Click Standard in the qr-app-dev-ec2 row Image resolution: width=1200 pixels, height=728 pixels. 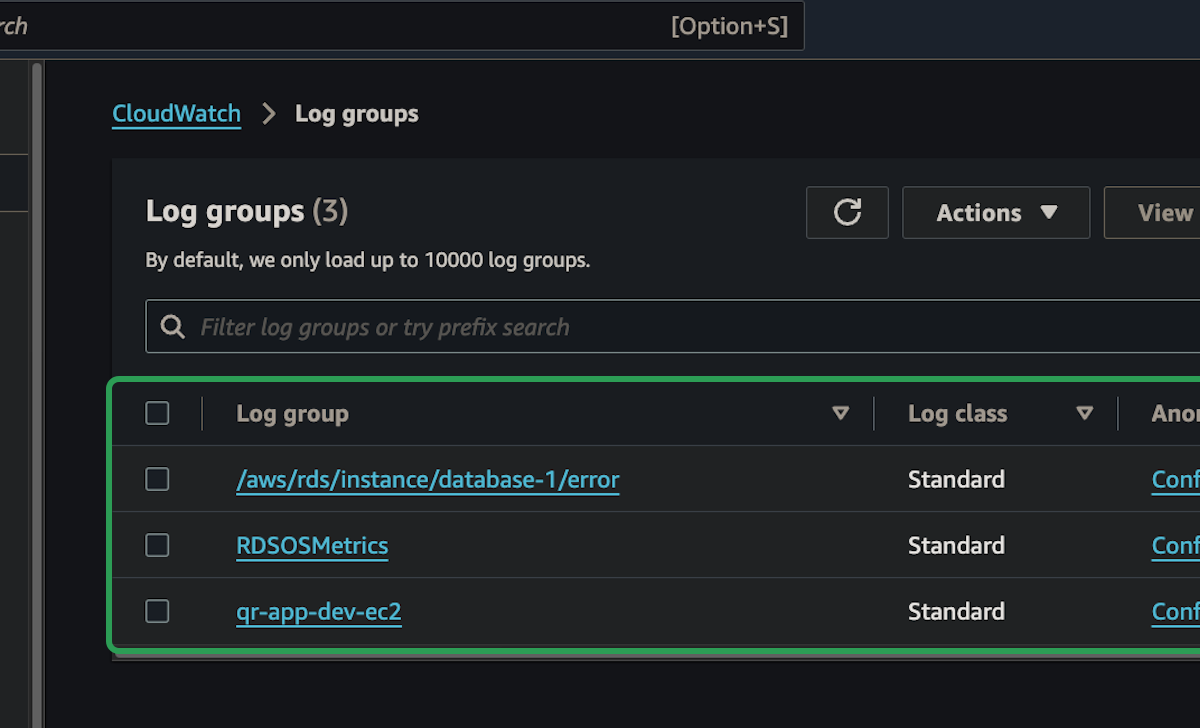pos(956,611)
